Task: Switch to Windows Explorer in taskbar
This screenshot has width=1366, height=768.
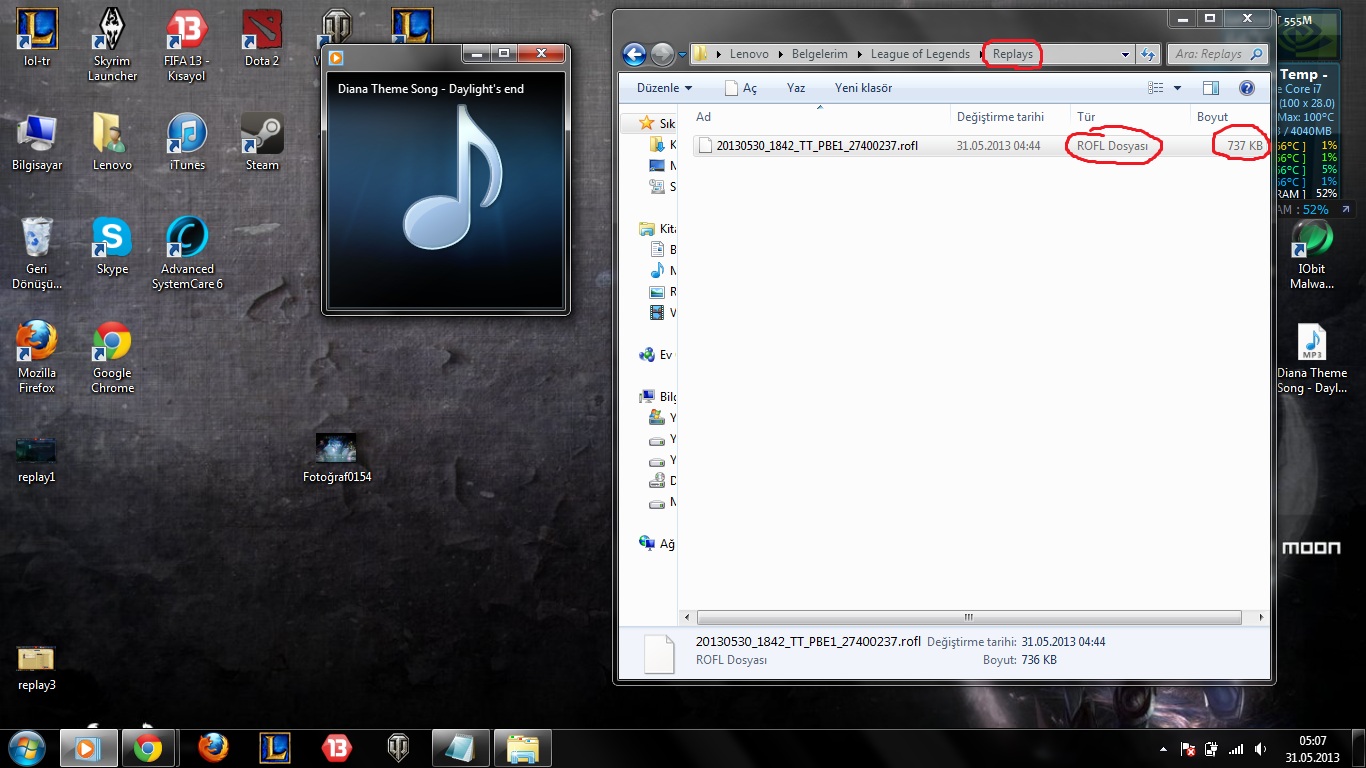Action: pyautogui.click(x=522, y=748)
